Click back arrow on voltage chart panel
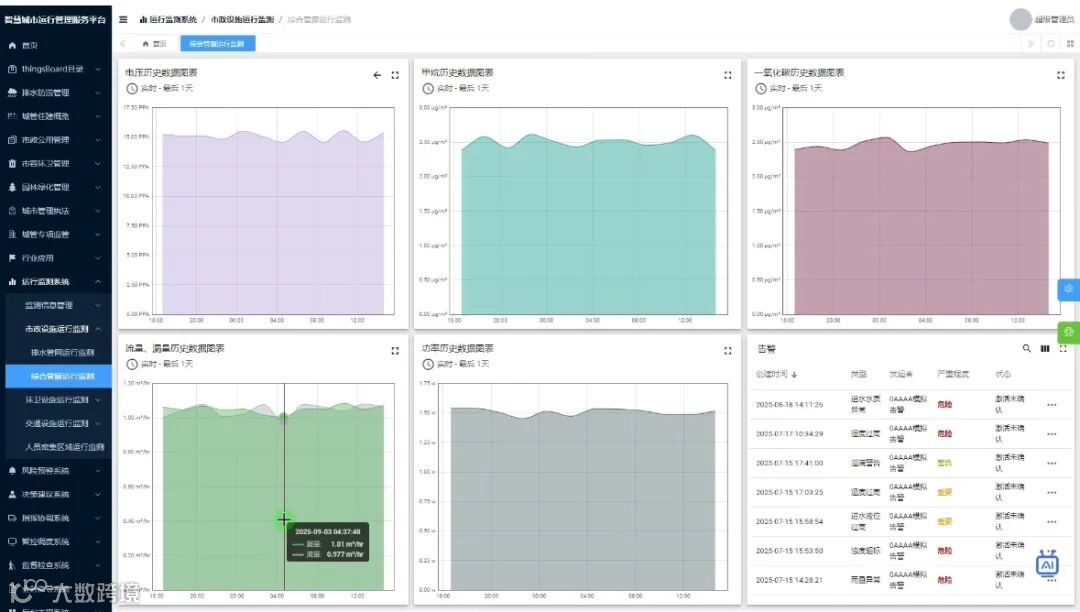This screenshot has height=612, width=1080. (377, 75)
